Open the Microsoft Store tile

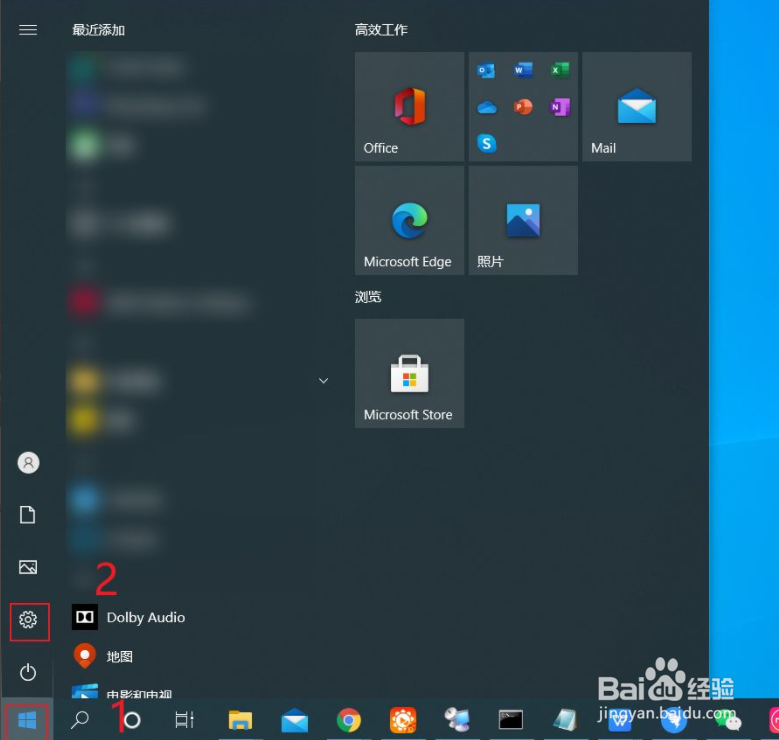point(409,373)
